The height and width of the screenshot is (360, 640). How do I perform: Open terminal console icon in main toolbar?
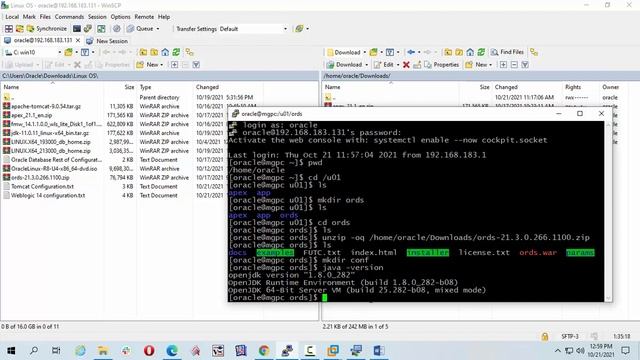pyautogui.click(x=77, y=29)
